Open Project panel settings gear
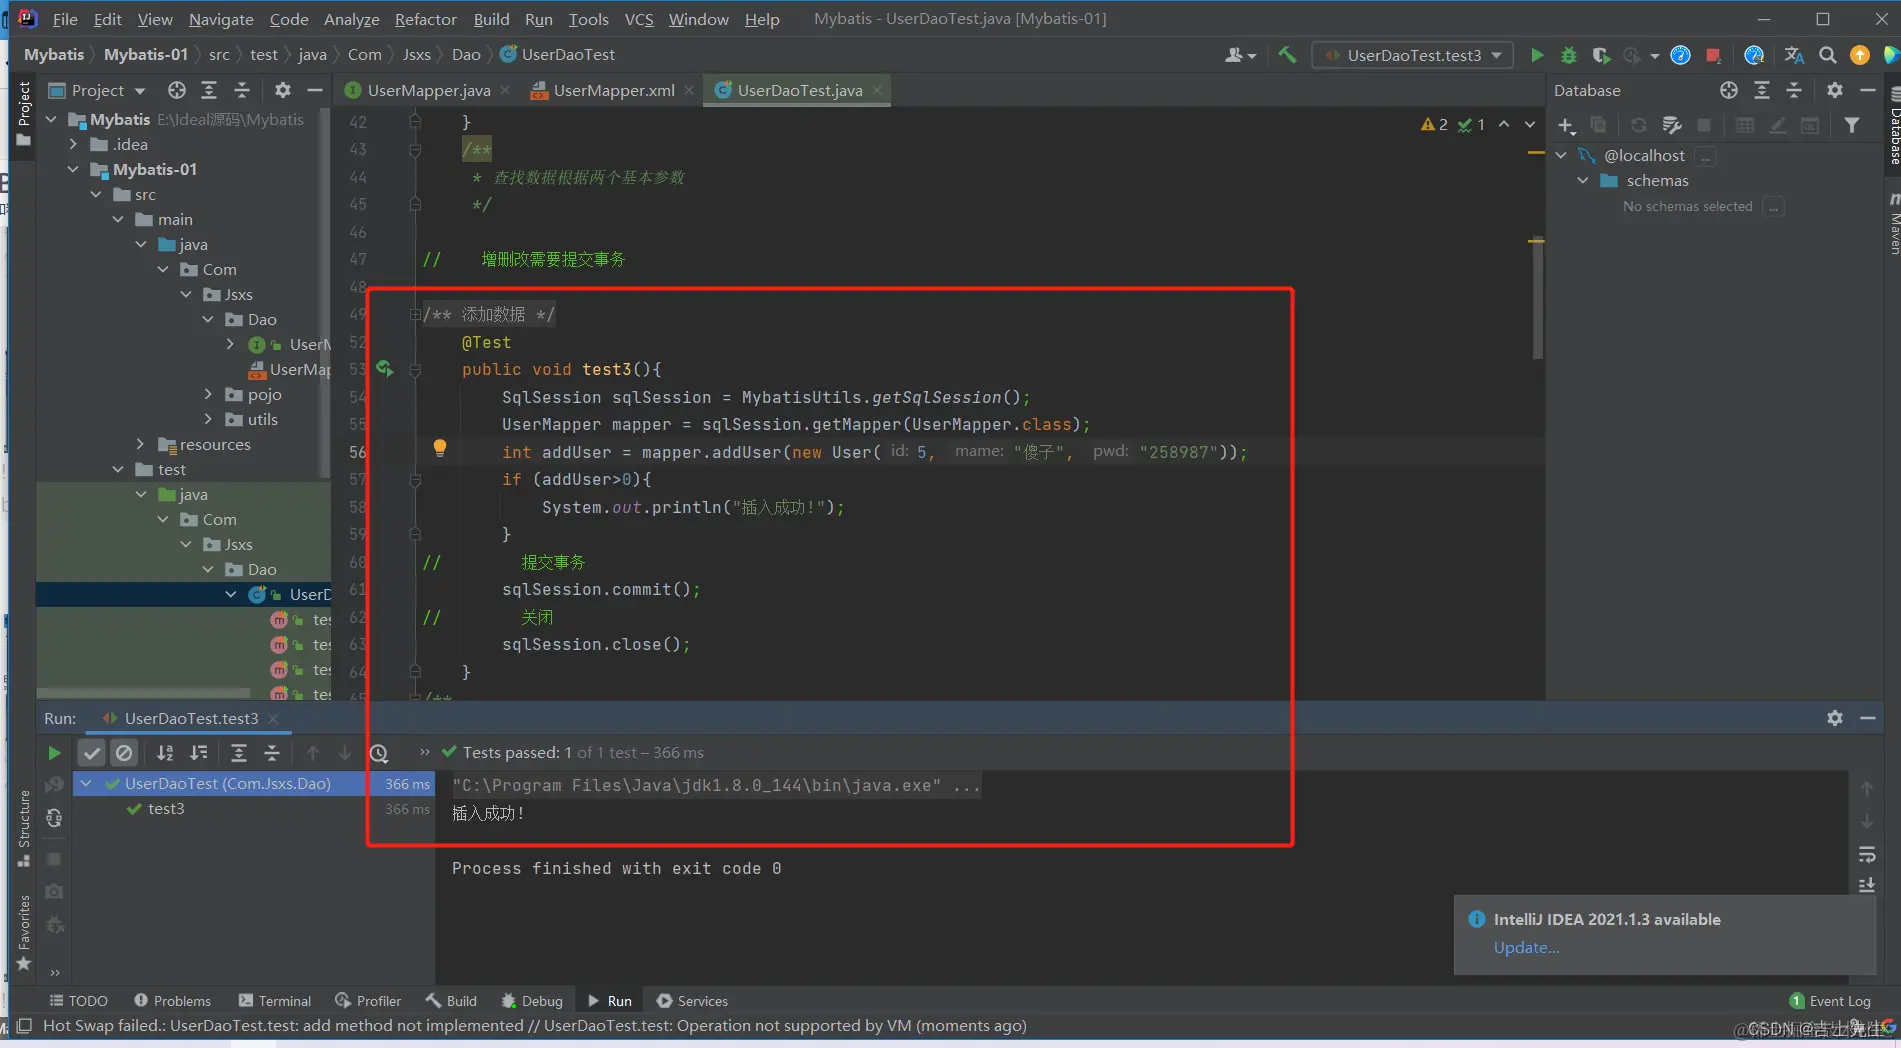 (283, 90)
